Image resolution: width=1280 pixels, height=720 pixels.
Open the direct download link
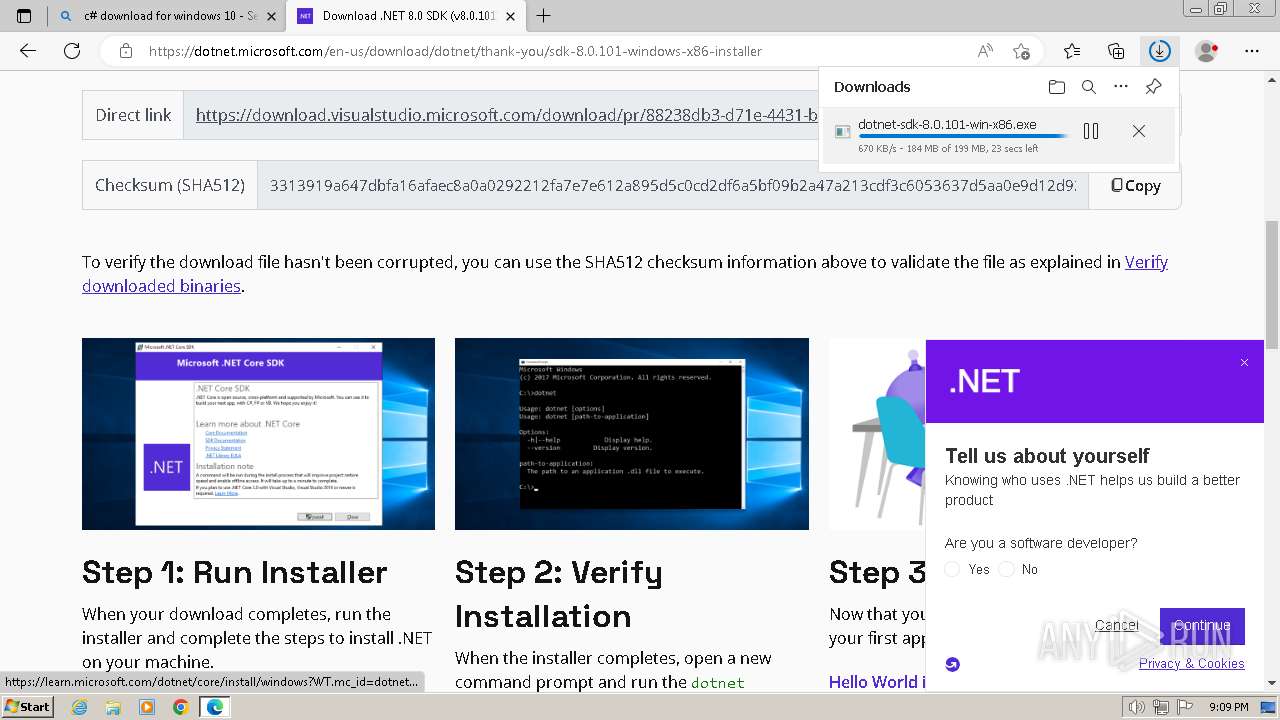pos(507,115)
